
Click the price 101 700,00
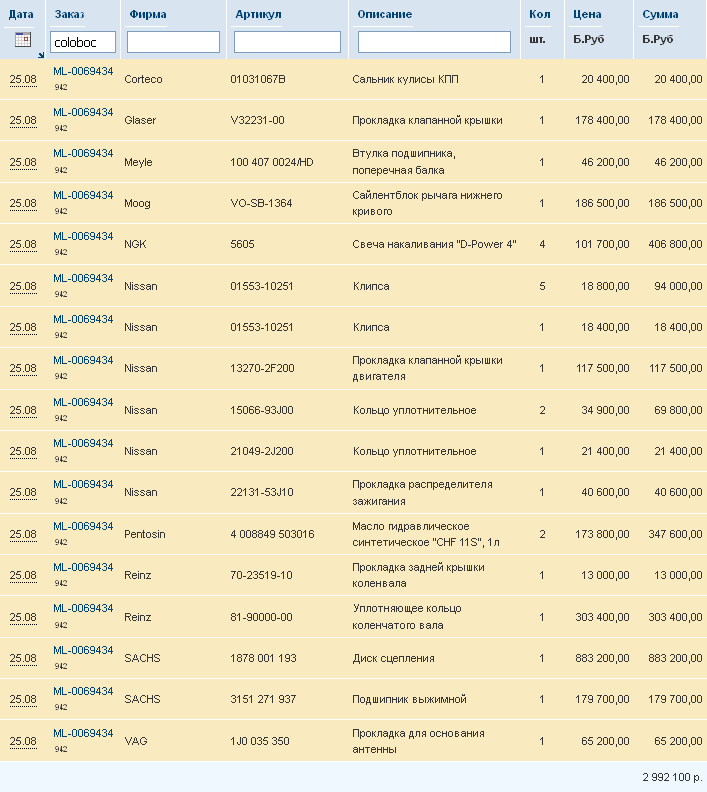pos(602,244)
